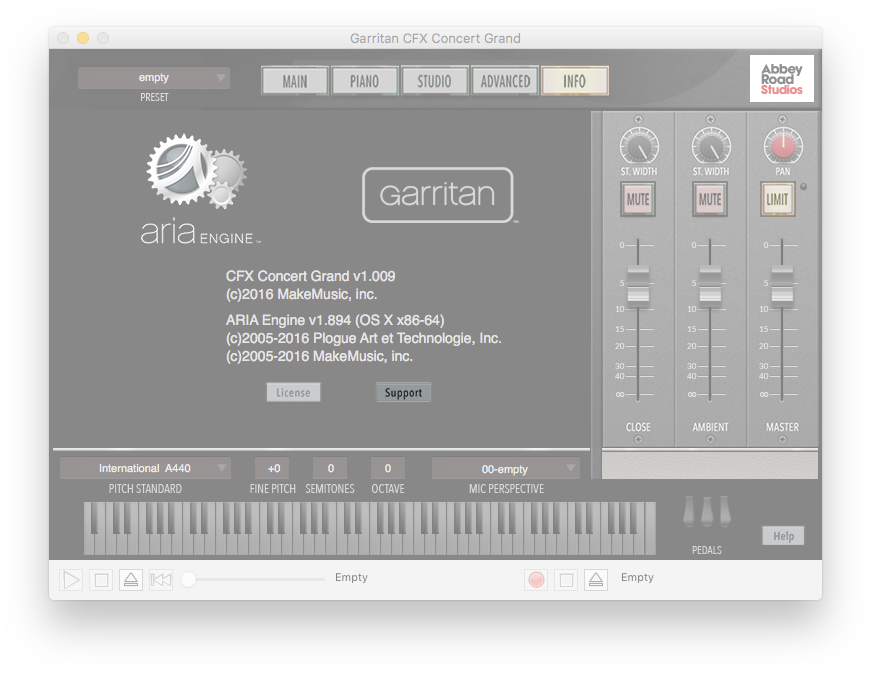Image resolution: width=870 pixels, height=674 pixels.
Task: Click the CFX Concert Grand v1.009 text
Action: [x=310, y=276]
